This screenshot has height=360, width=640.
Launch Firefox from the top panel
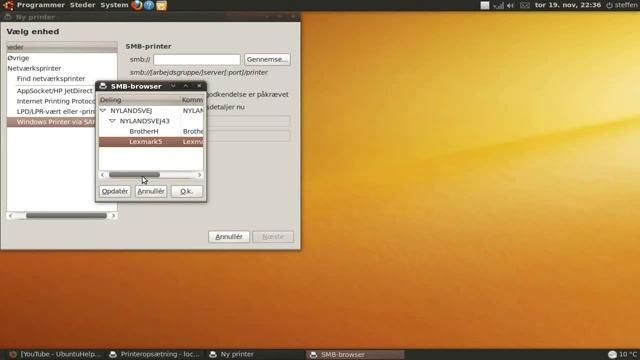click(137, 5)
